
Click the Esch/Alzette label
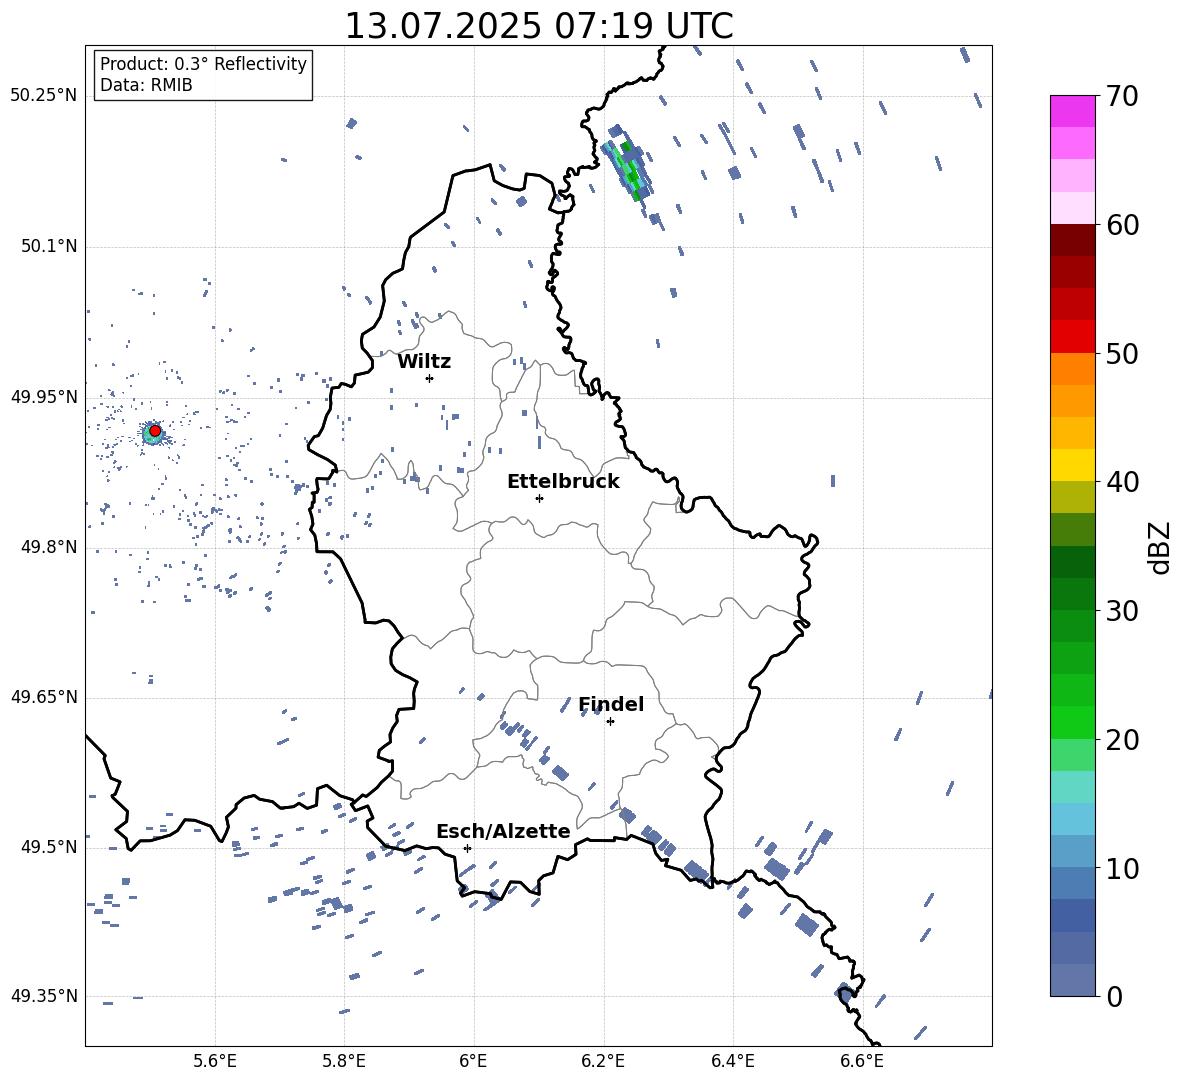tap(503, 831)
